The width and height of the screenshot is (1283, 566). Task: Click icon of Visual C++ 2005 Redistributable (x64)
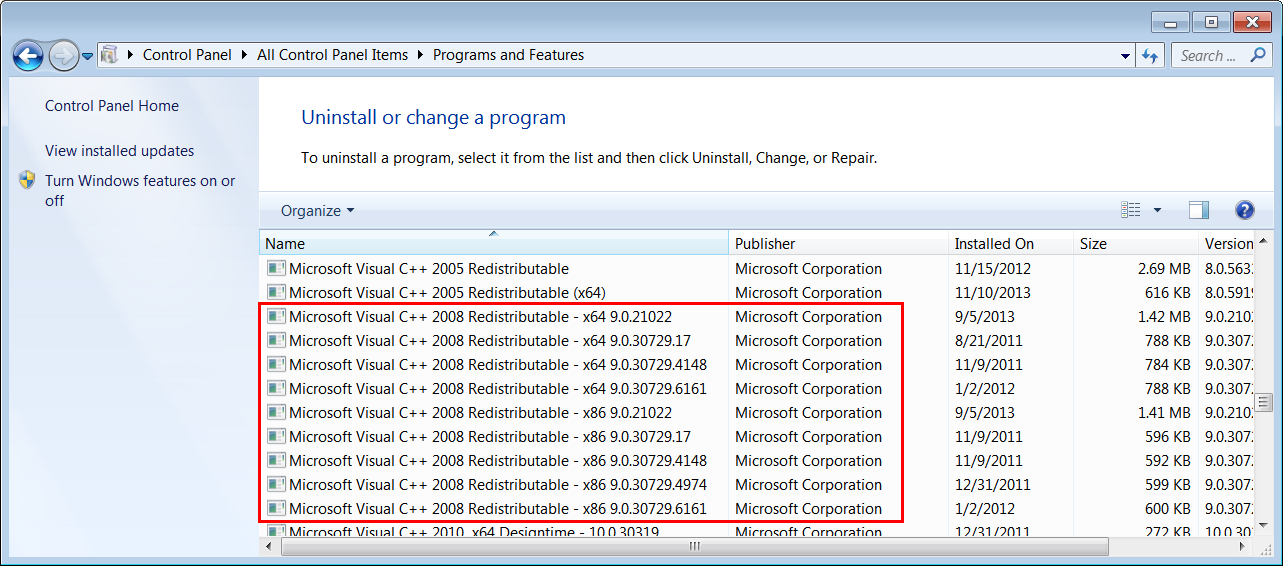click(276, 293)
